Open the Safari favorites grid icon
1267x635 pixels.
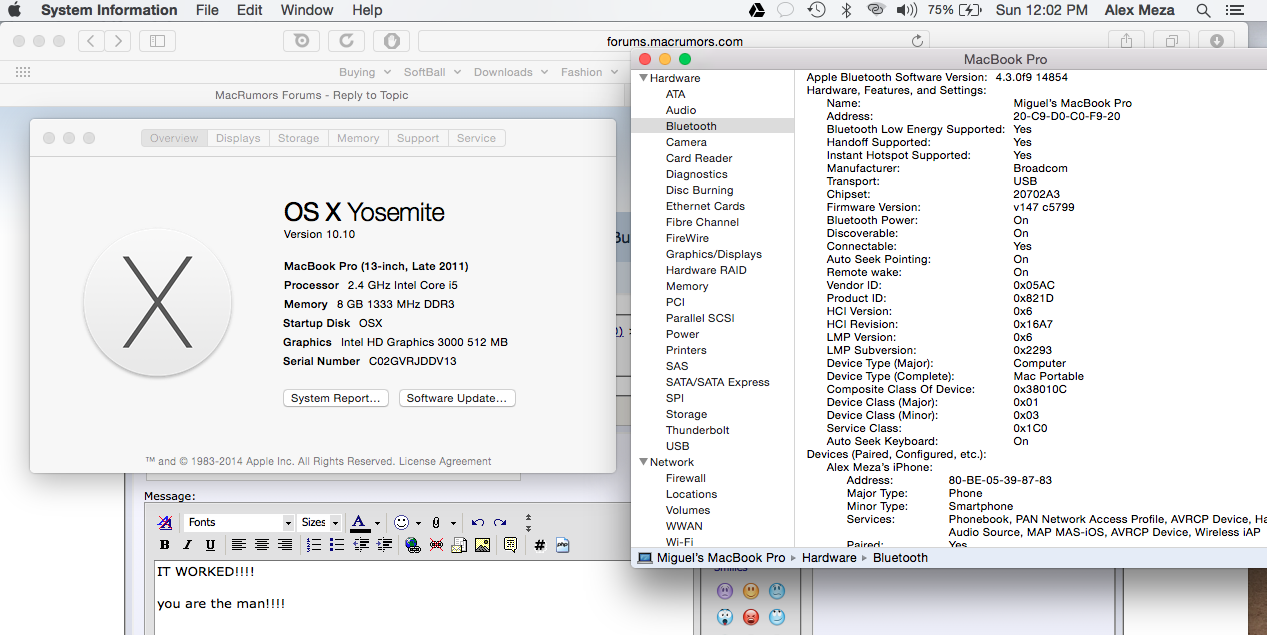tap(23, 72)
